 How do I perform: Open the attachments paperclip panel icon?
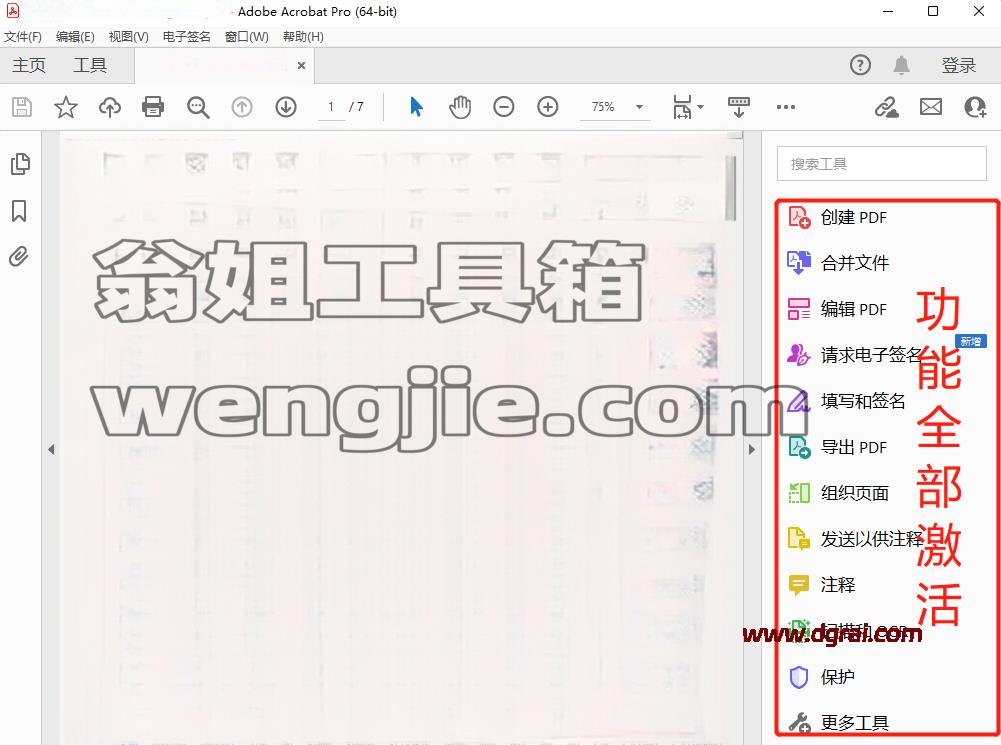19,257
